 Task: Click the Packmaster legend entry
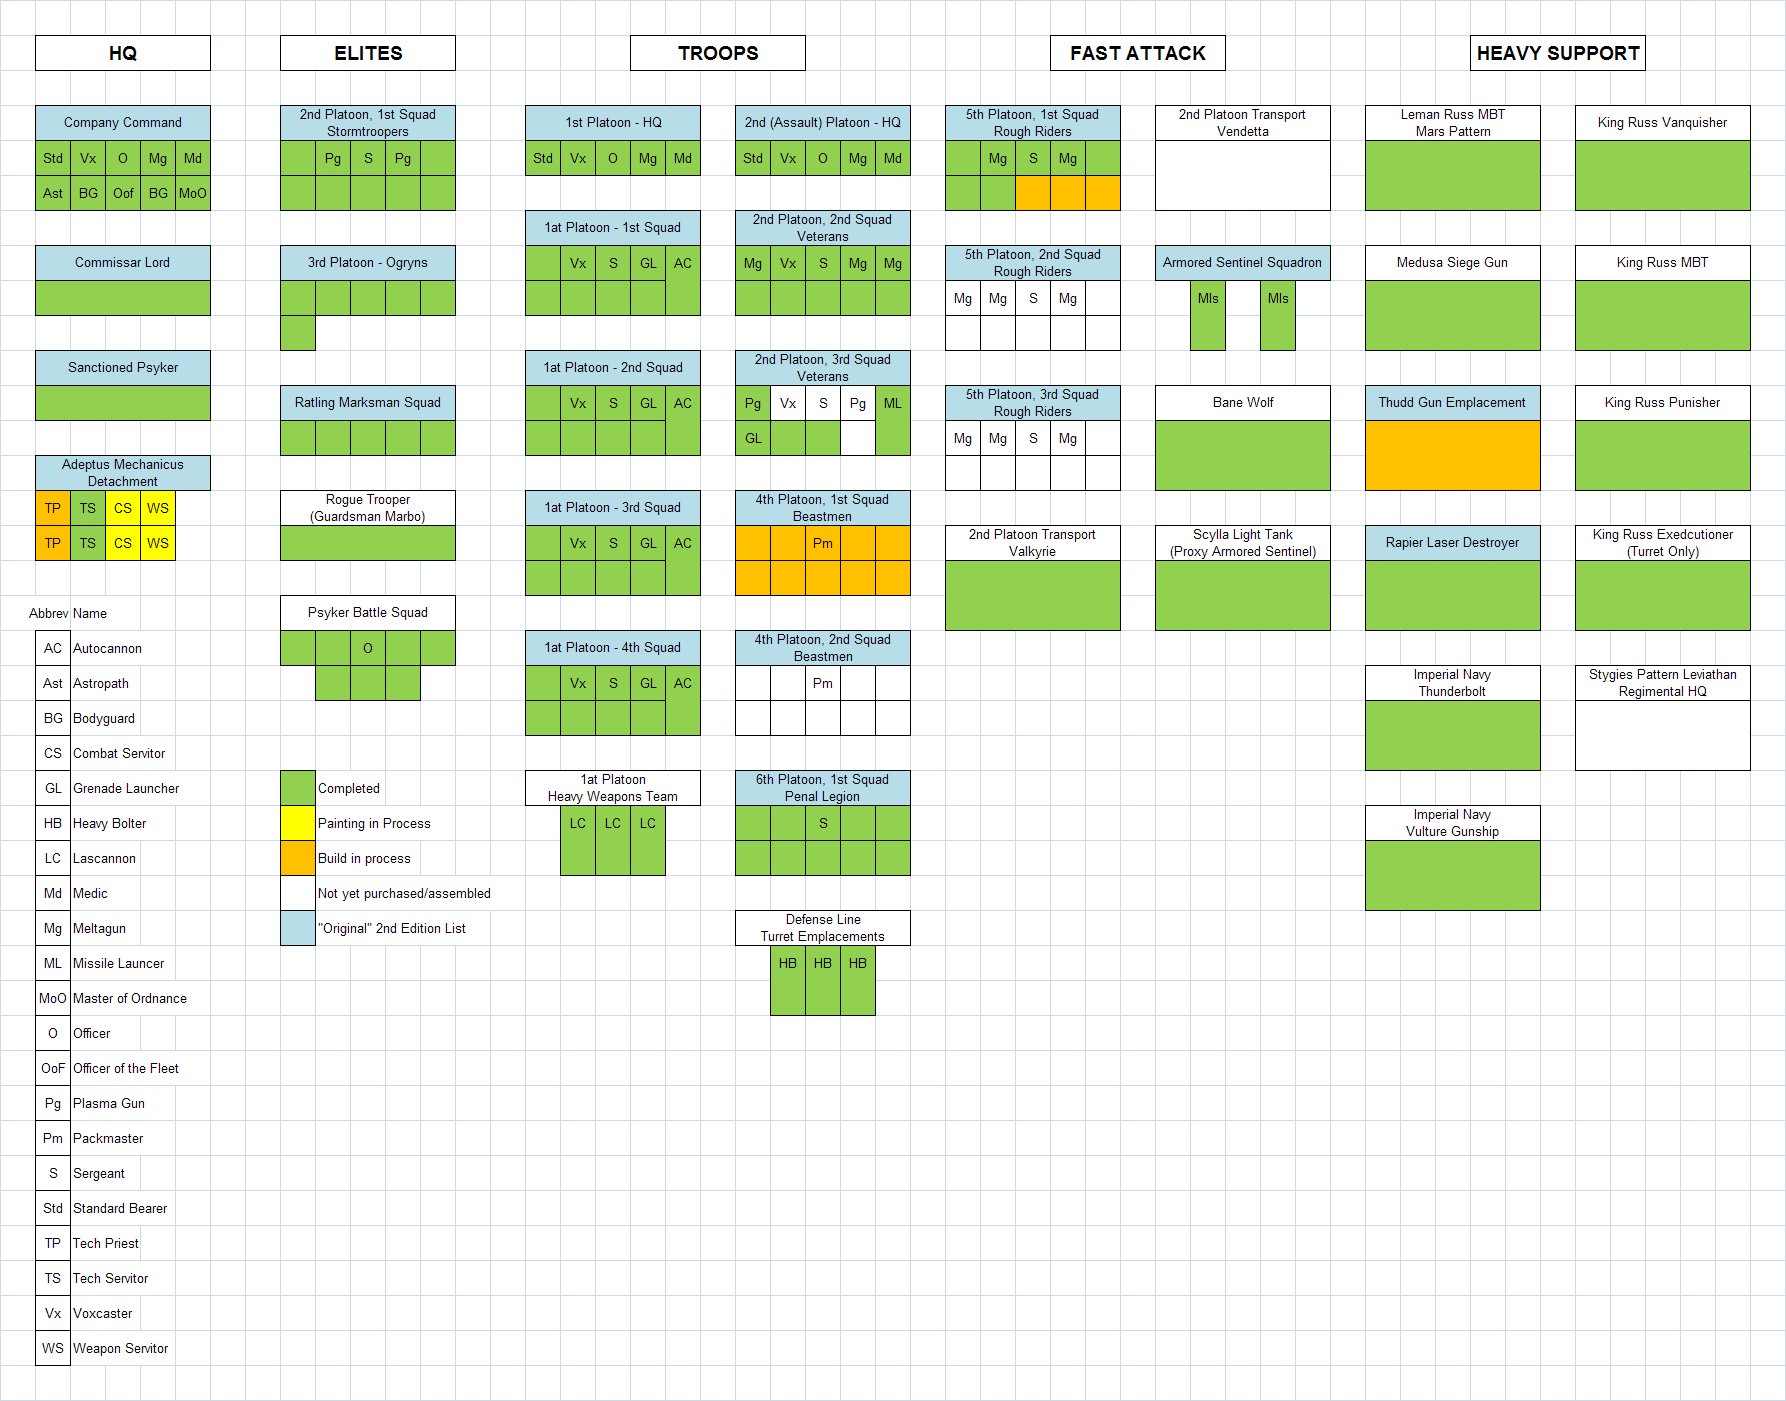(108, 1138)
